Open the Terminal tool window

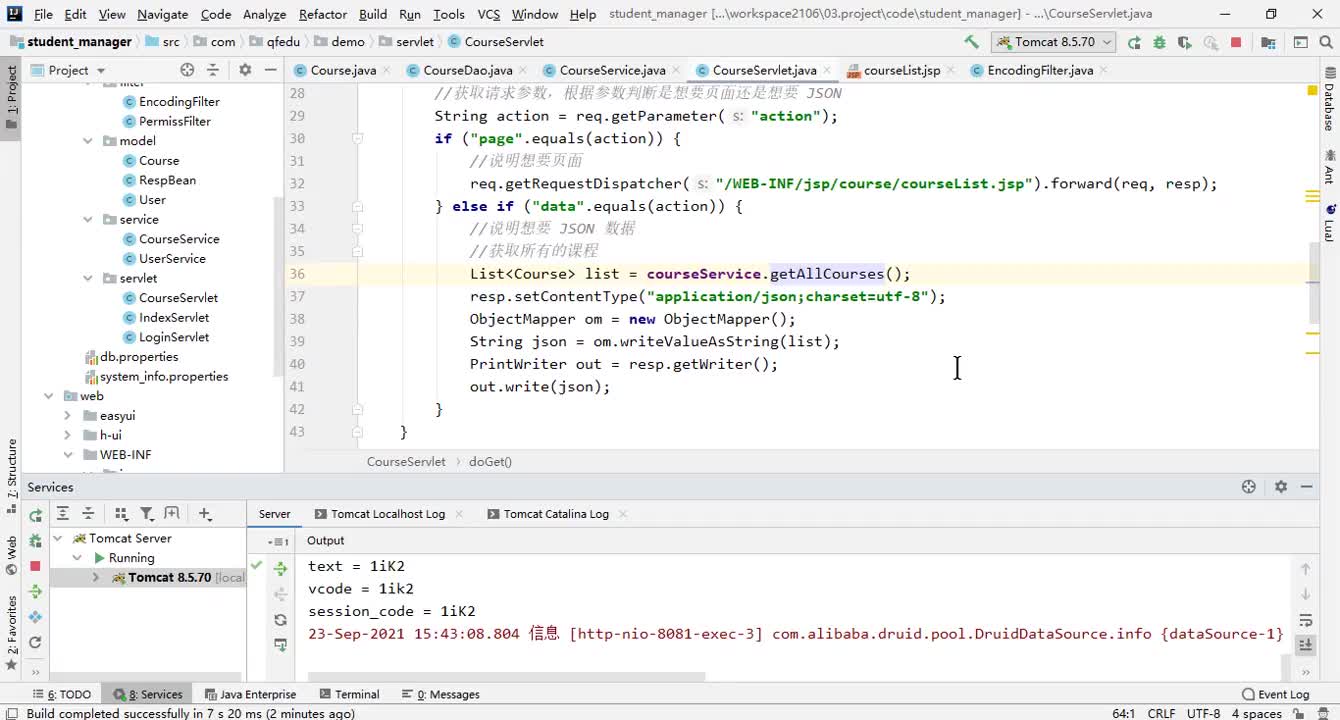coord(349,694)
